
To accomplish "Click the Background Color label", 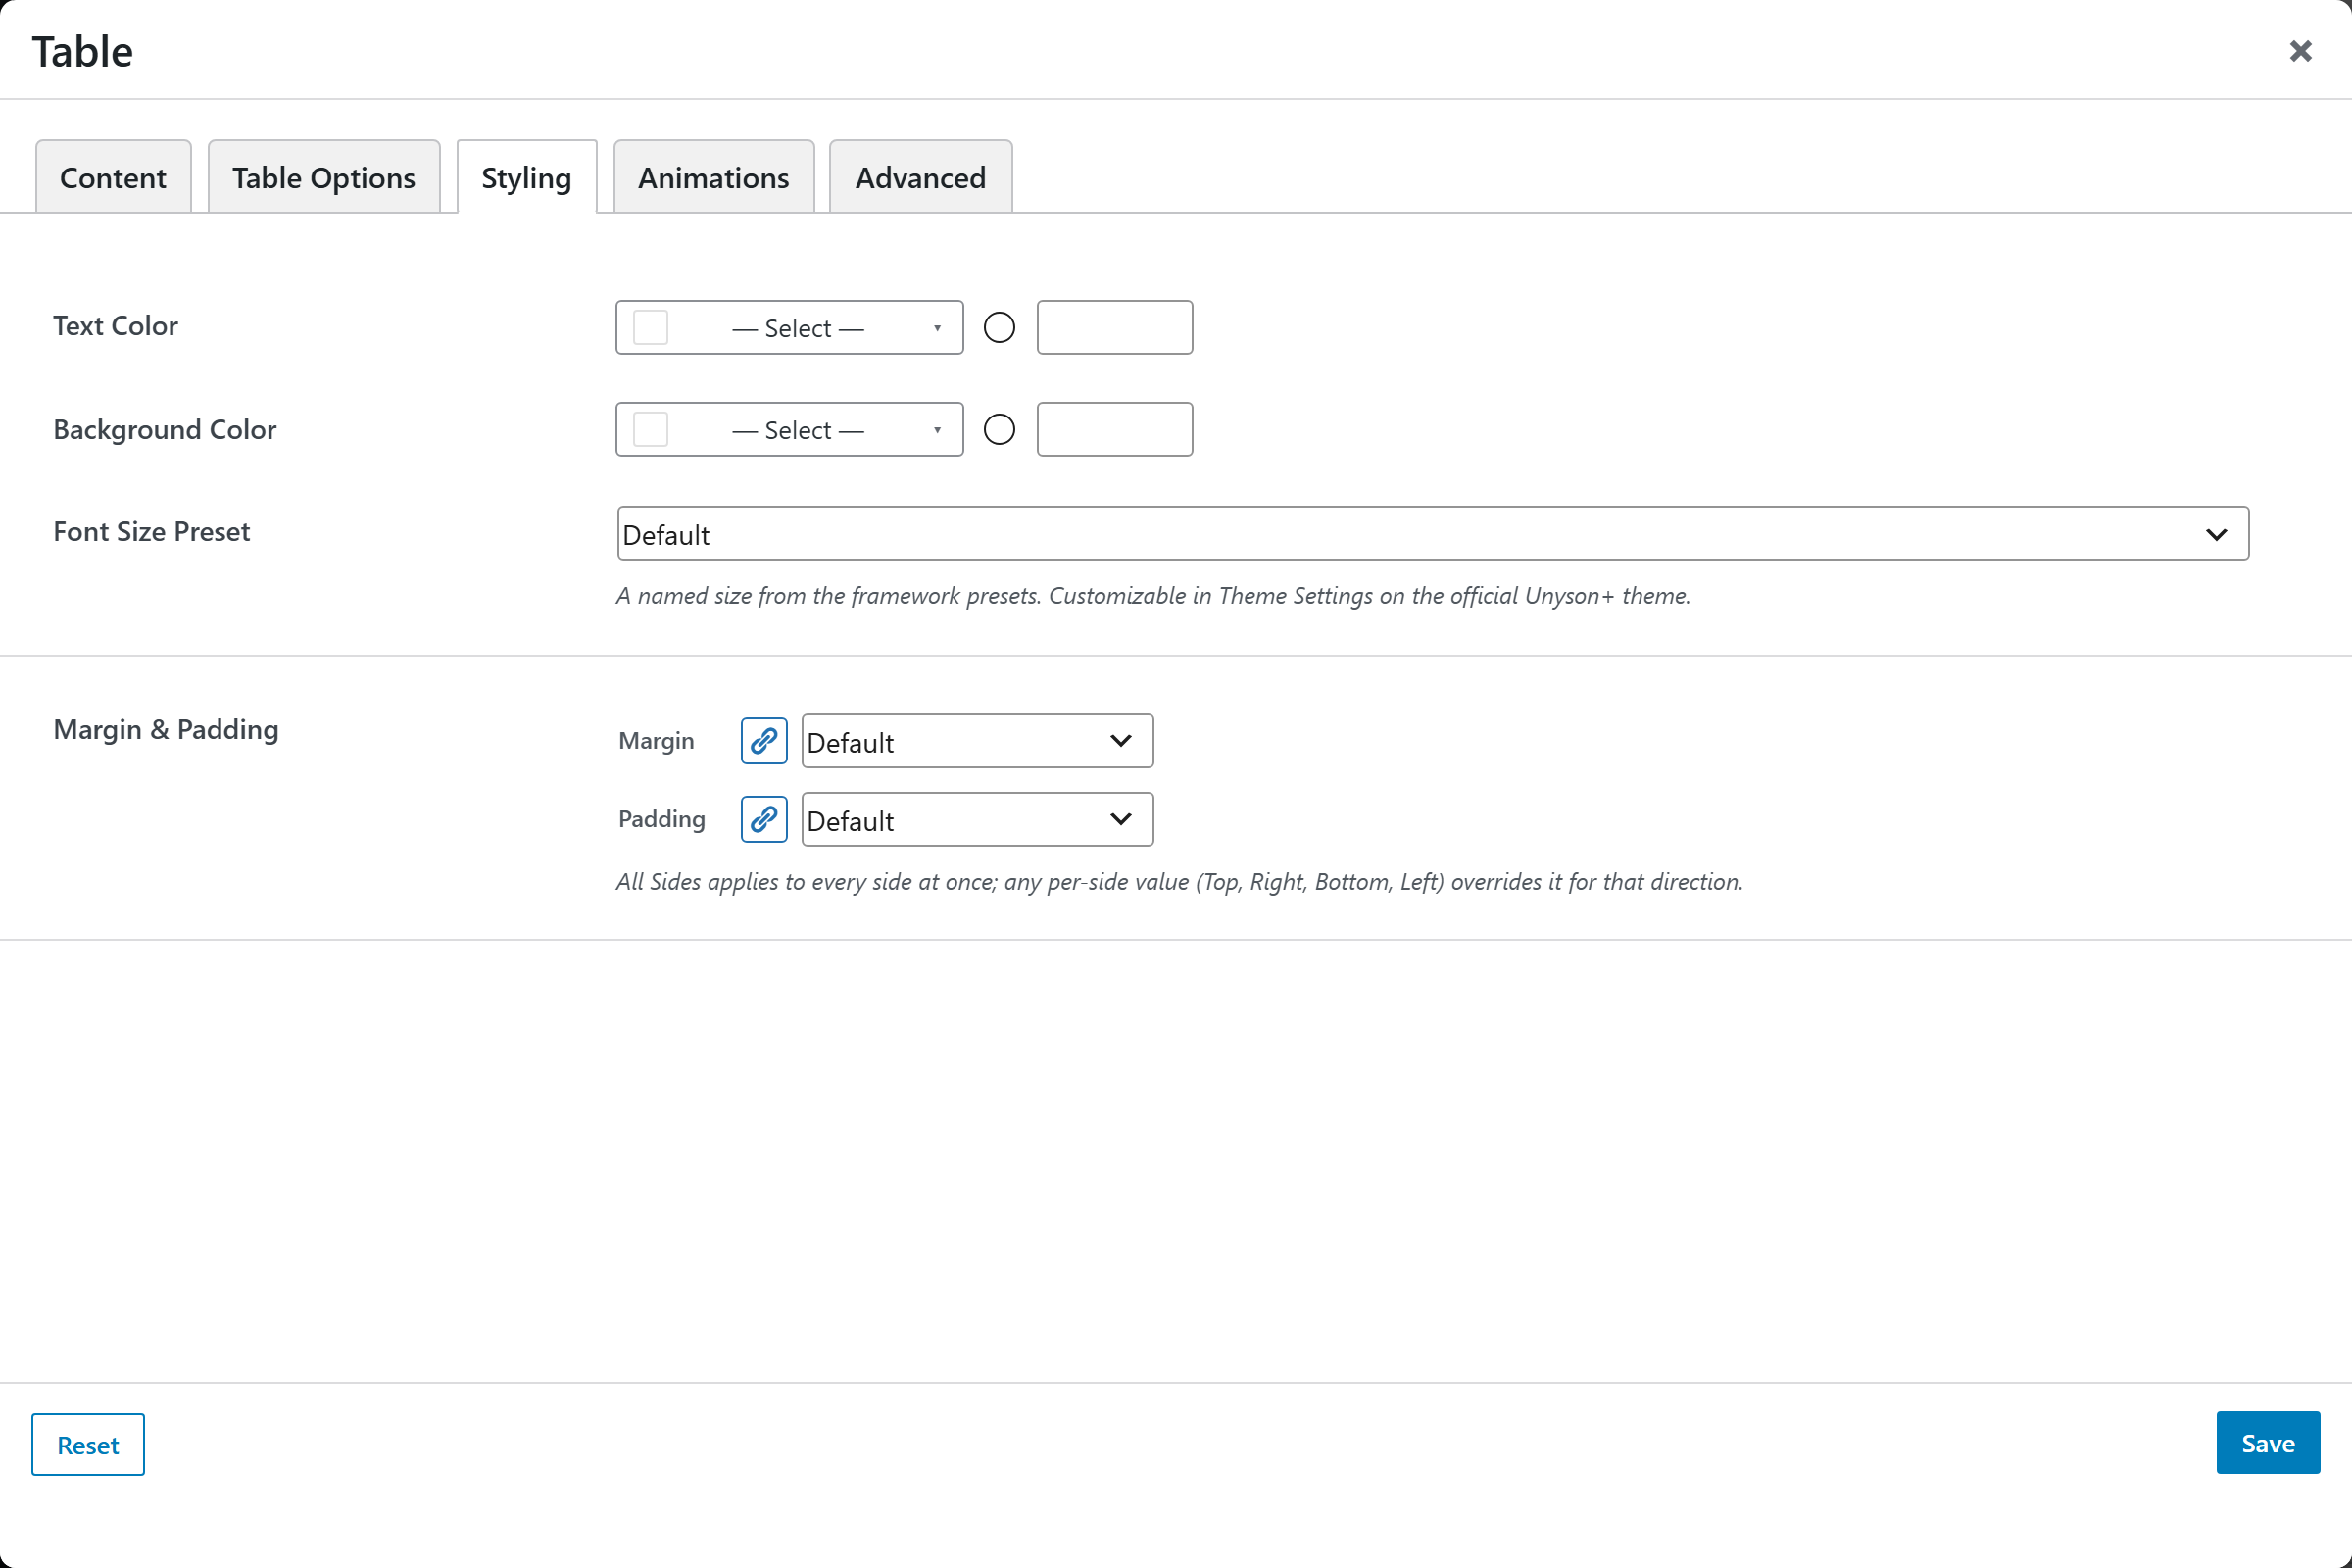I will (x=165, y=429).
